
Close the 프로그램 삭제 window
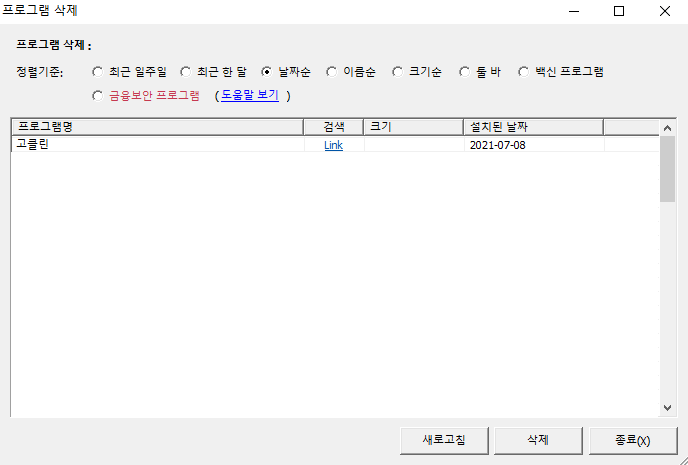(x=665, y=11)
